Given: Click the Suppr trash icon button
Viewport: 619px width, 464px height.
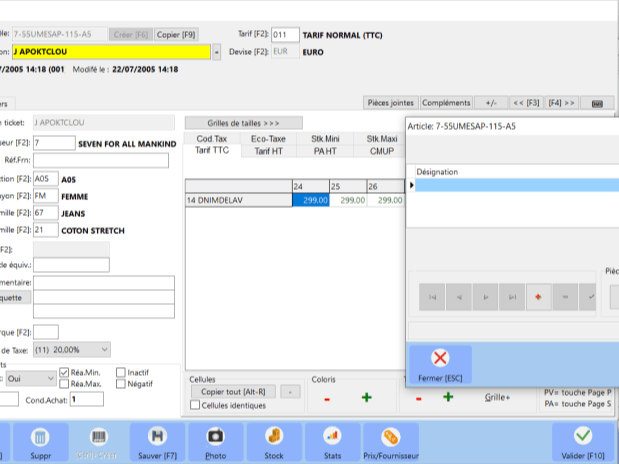Looking at the screenshot, I should coord(40,441).
